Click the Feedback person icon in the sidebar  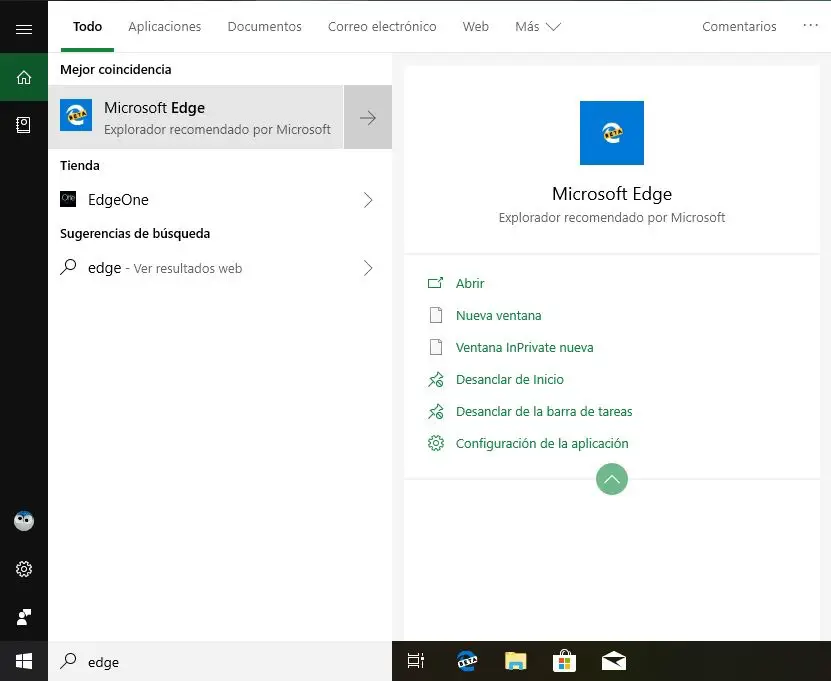(24, 617)
